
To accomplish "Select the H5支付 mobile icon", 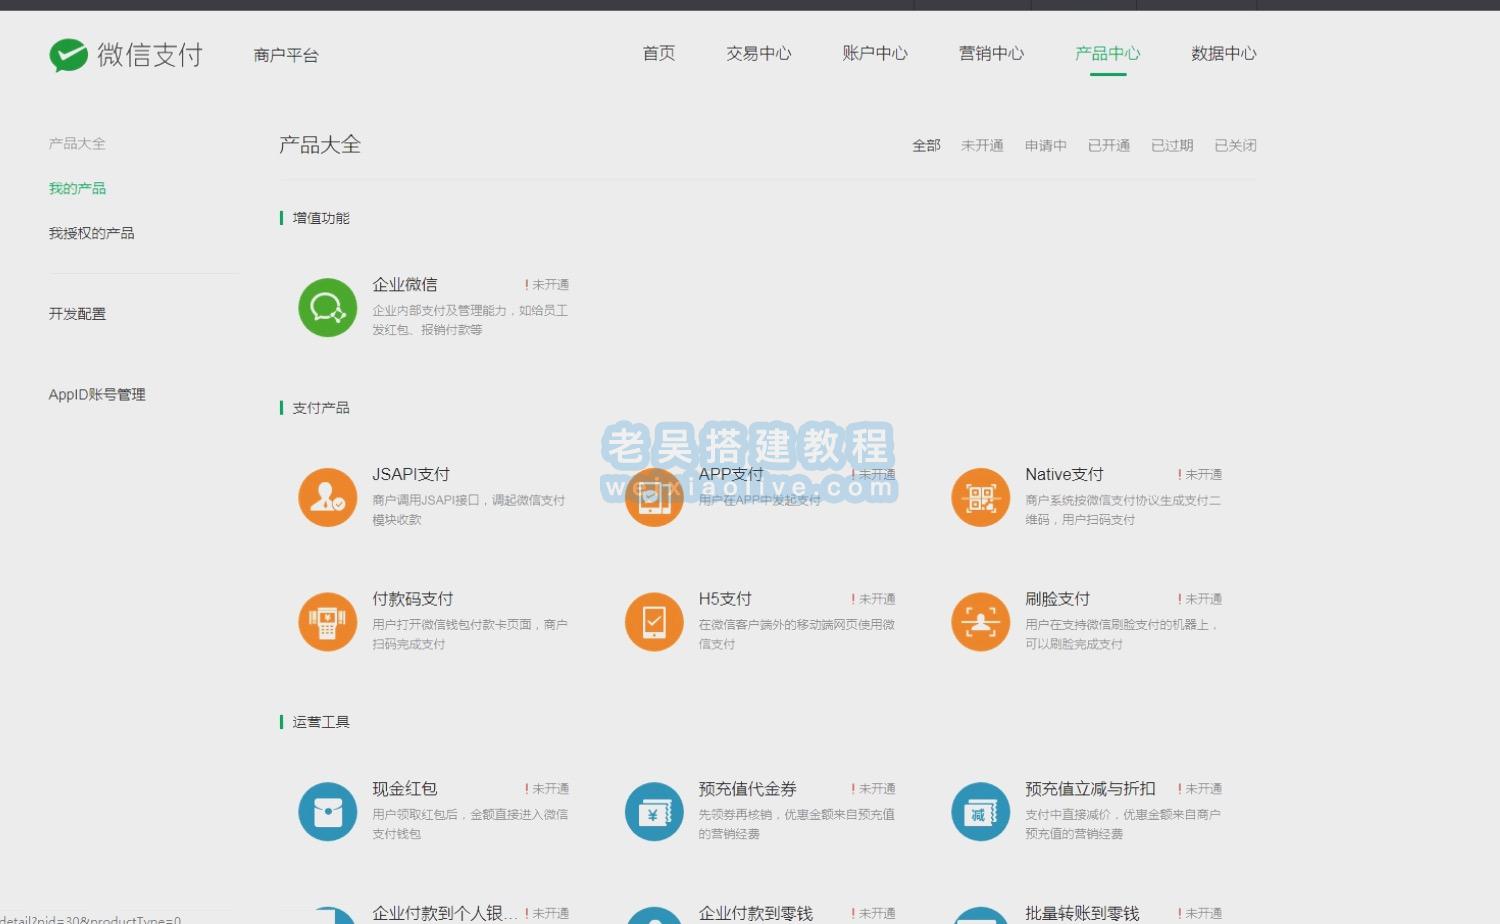I will pyautogui.click(x=653, y=621).
